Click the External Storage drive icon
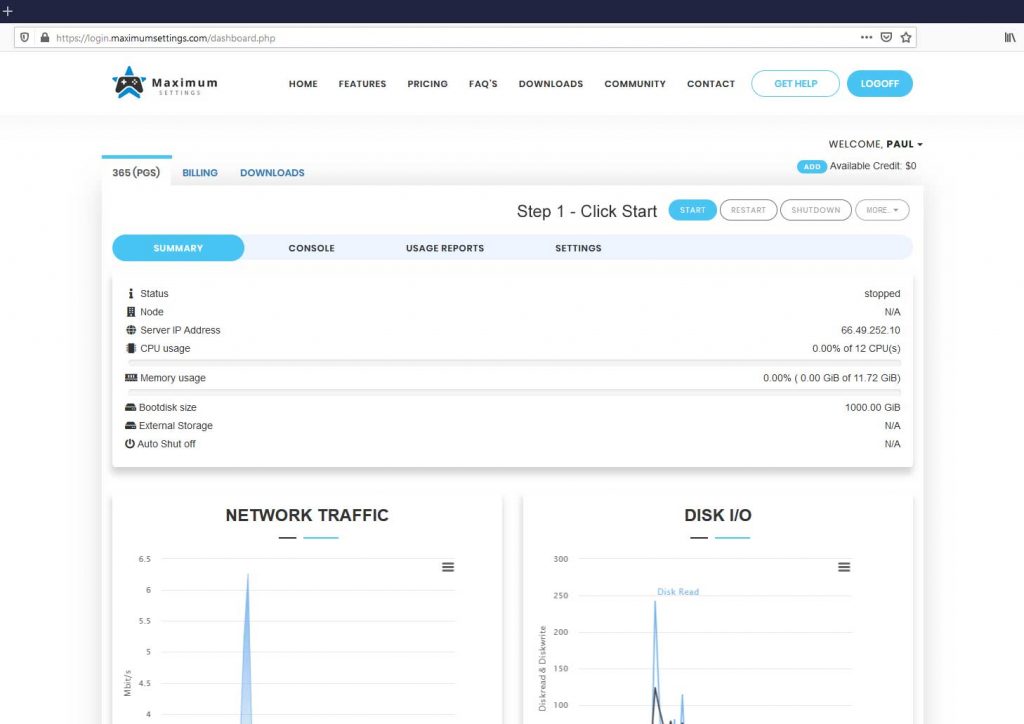Screen dimensions: 1024x724 (130, 426)
